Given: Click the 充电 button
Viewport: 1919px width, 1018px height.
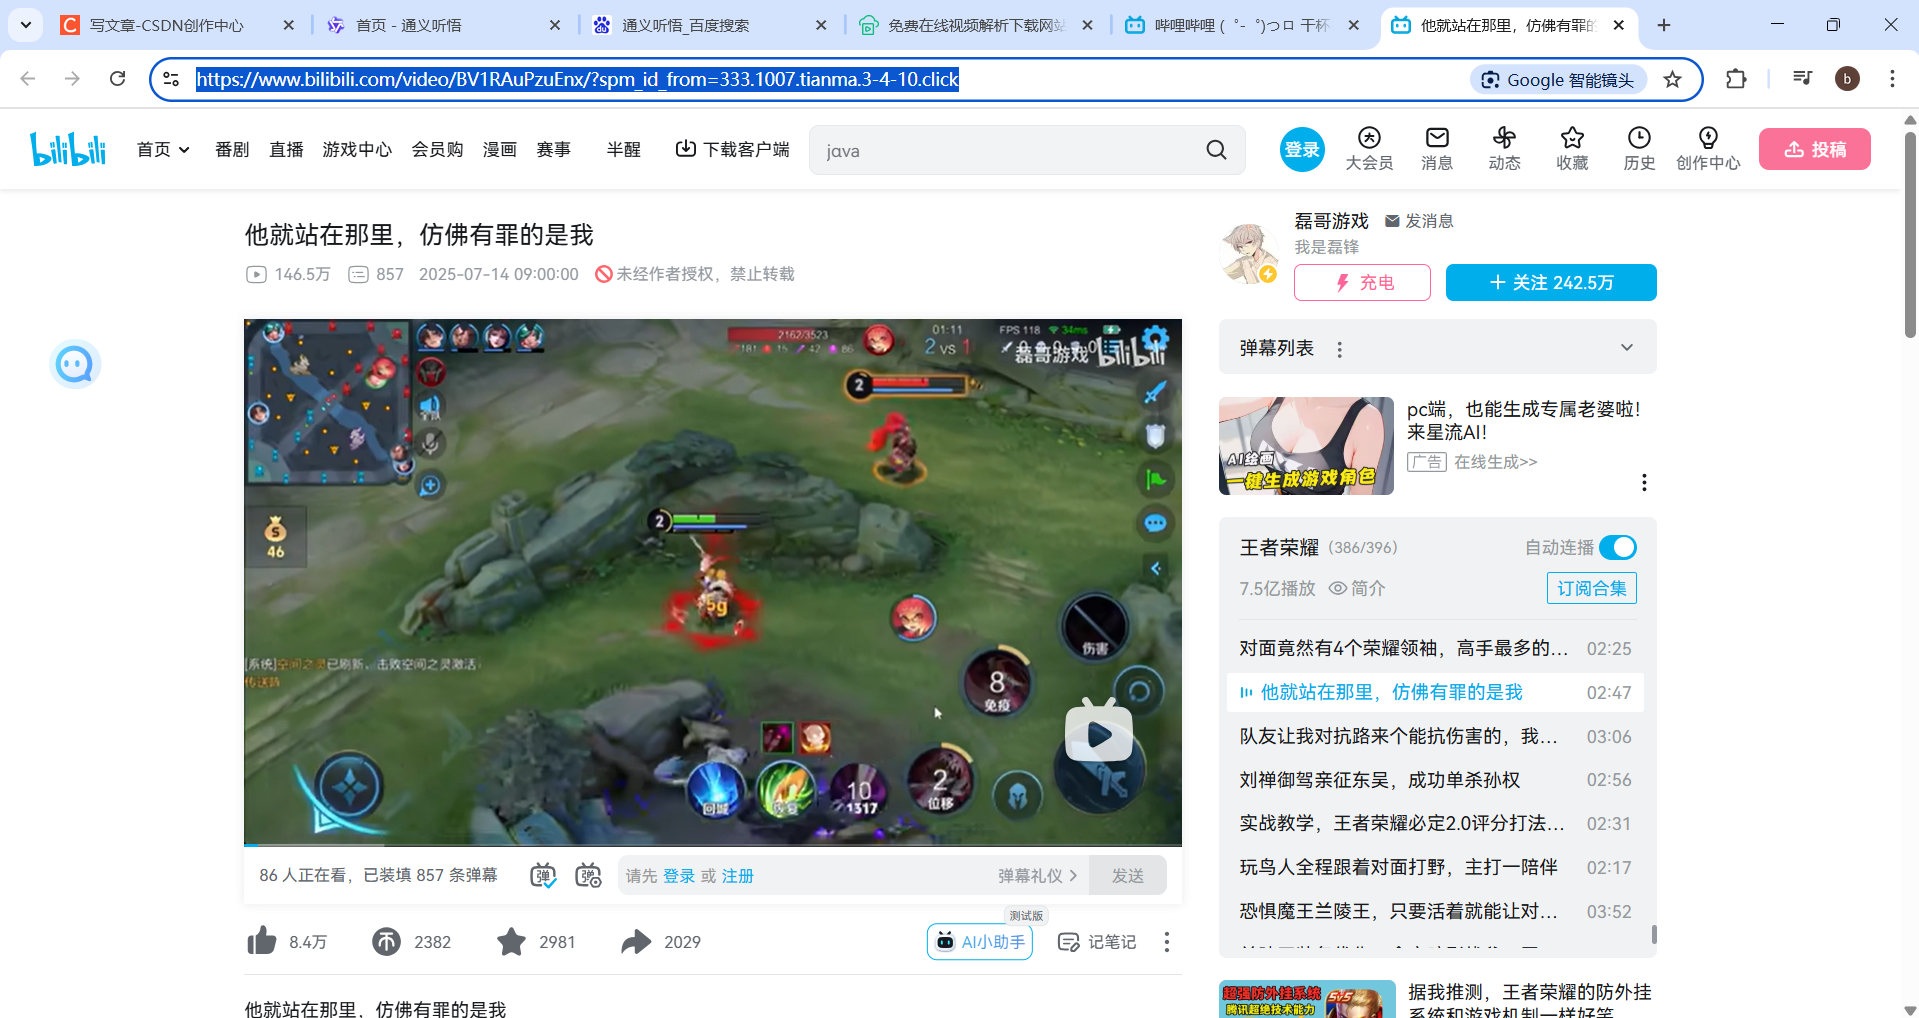Looking at the screenshot, I should point(1362,282).
